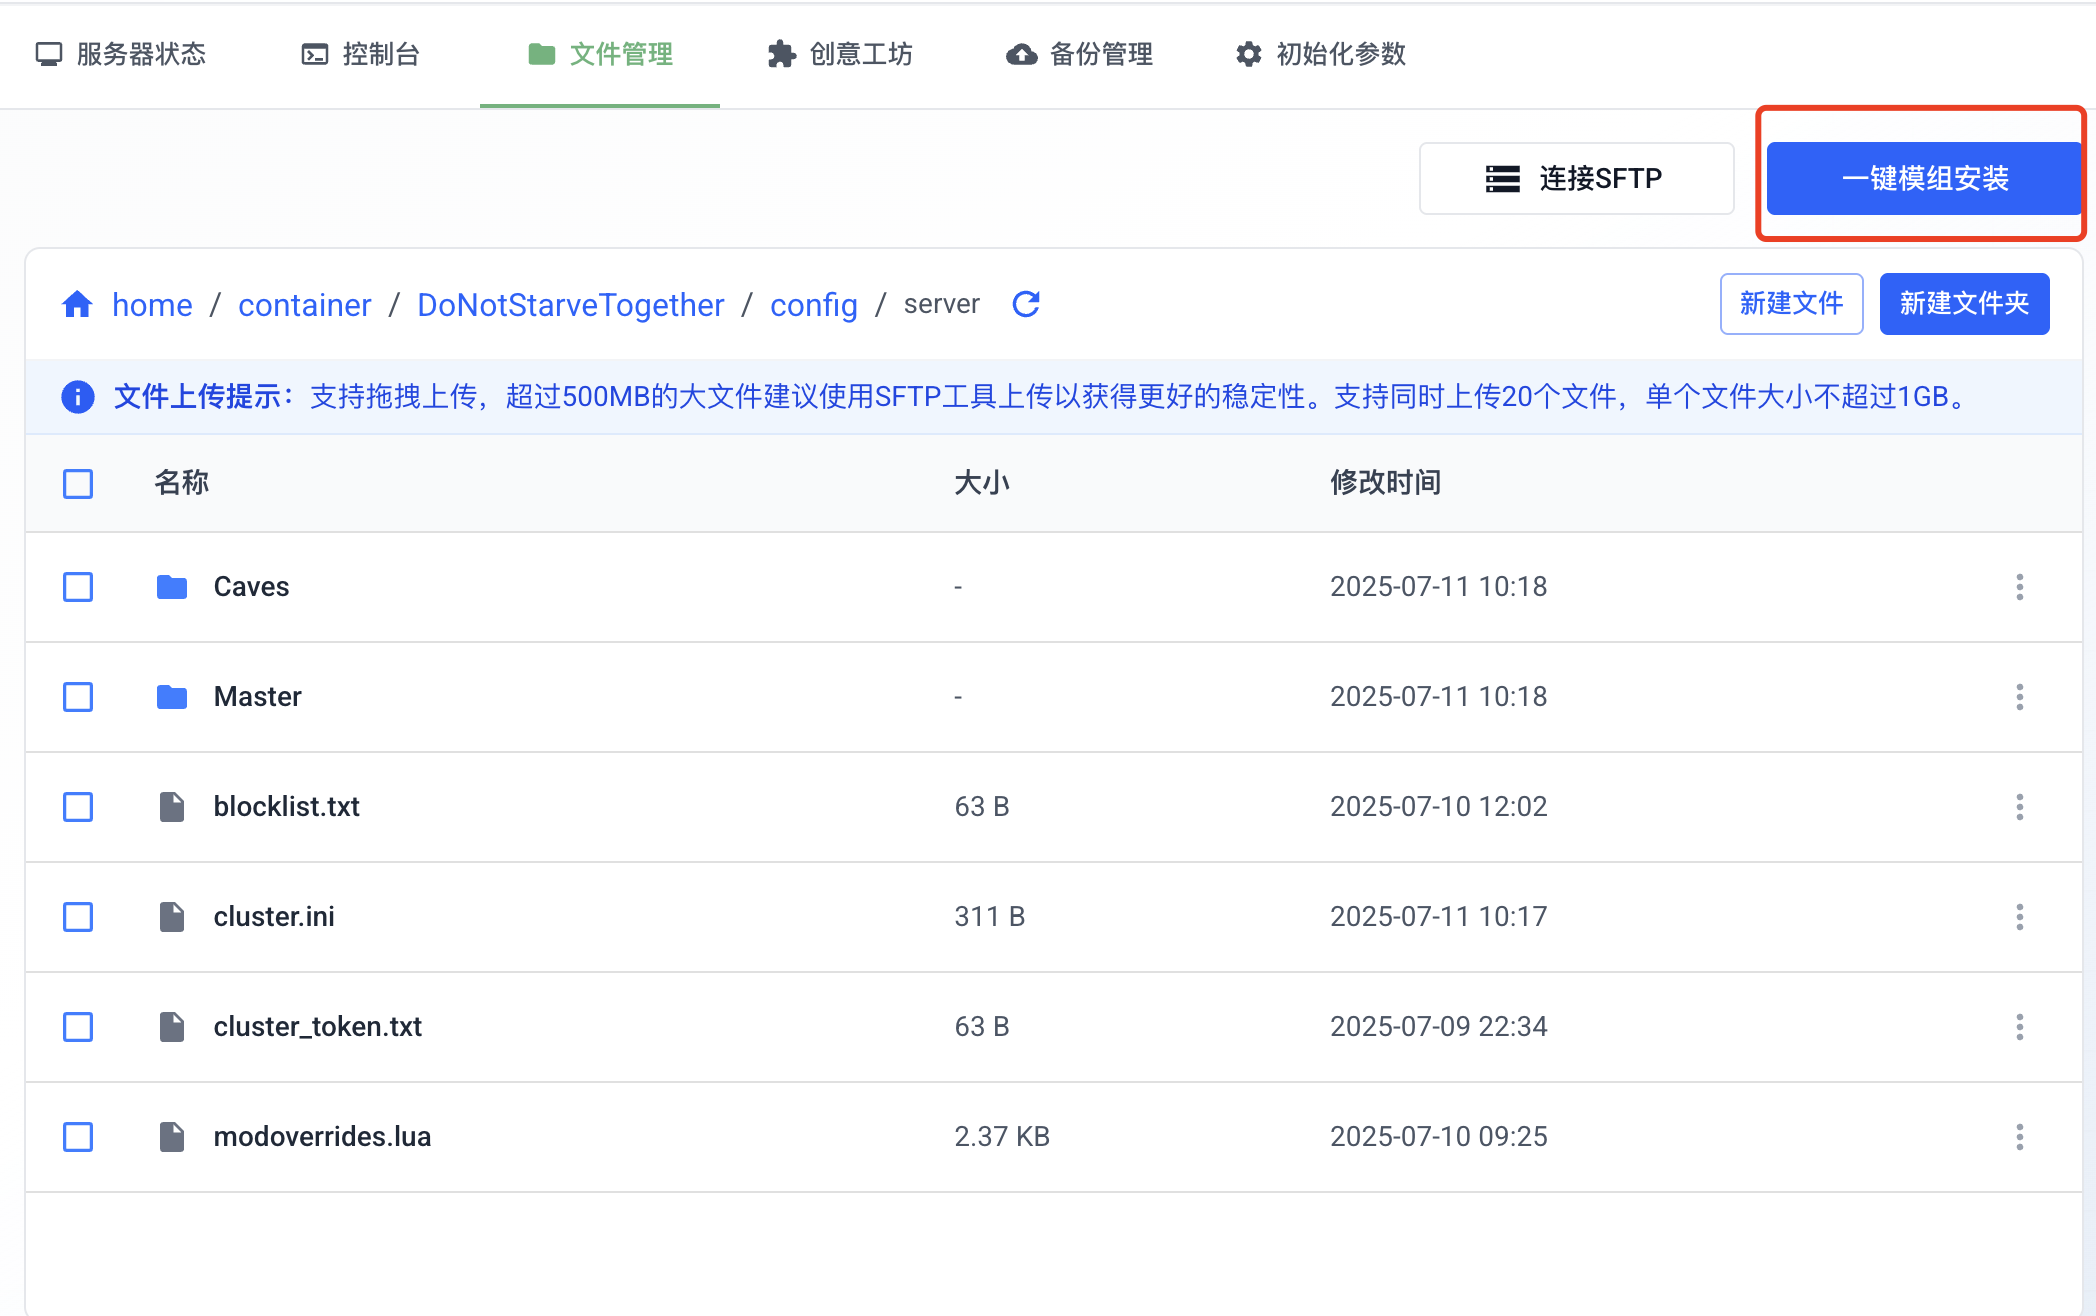The image size is (2096, 1316).
Task: Open the Master folder icon
Action: click(172, 697)
